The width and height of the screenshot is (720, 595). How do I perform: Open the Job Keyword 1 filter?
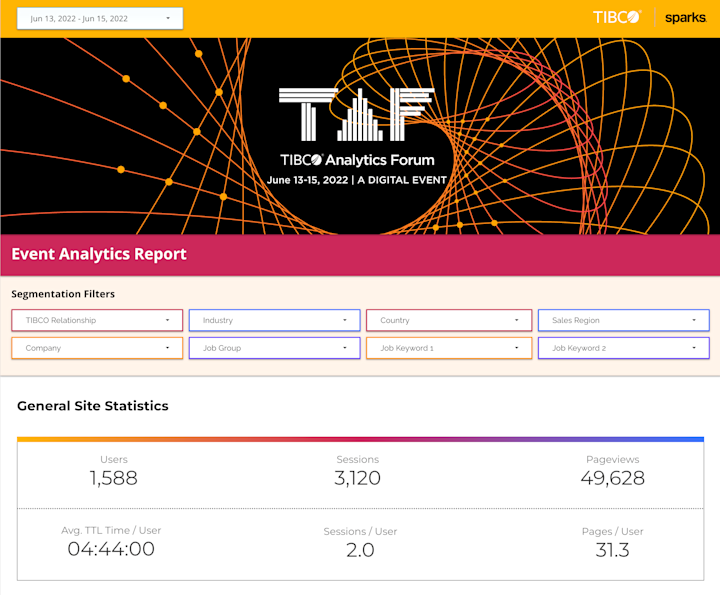tap(449, 348)
